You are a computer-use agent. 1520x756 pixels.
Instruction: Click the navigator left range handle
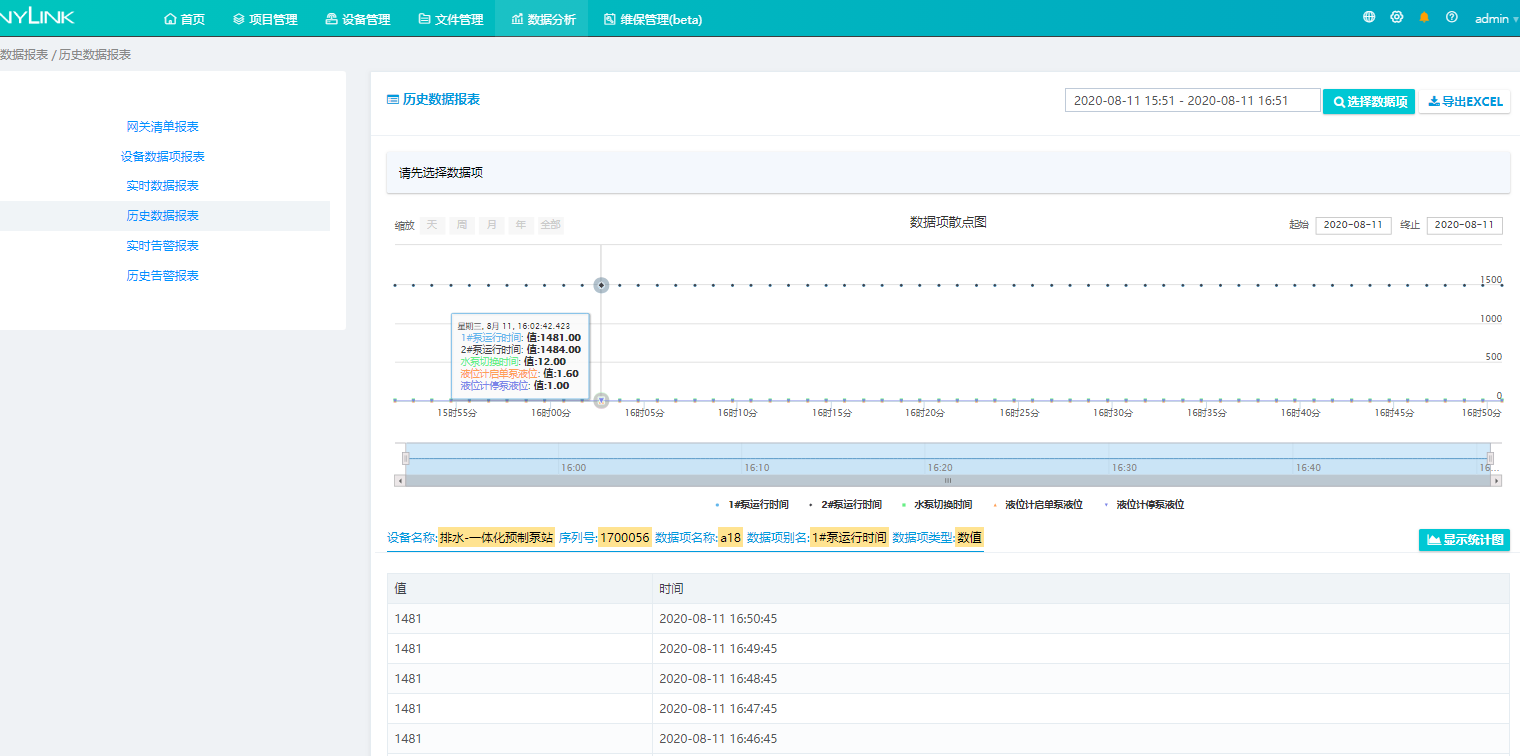[406, 458]
